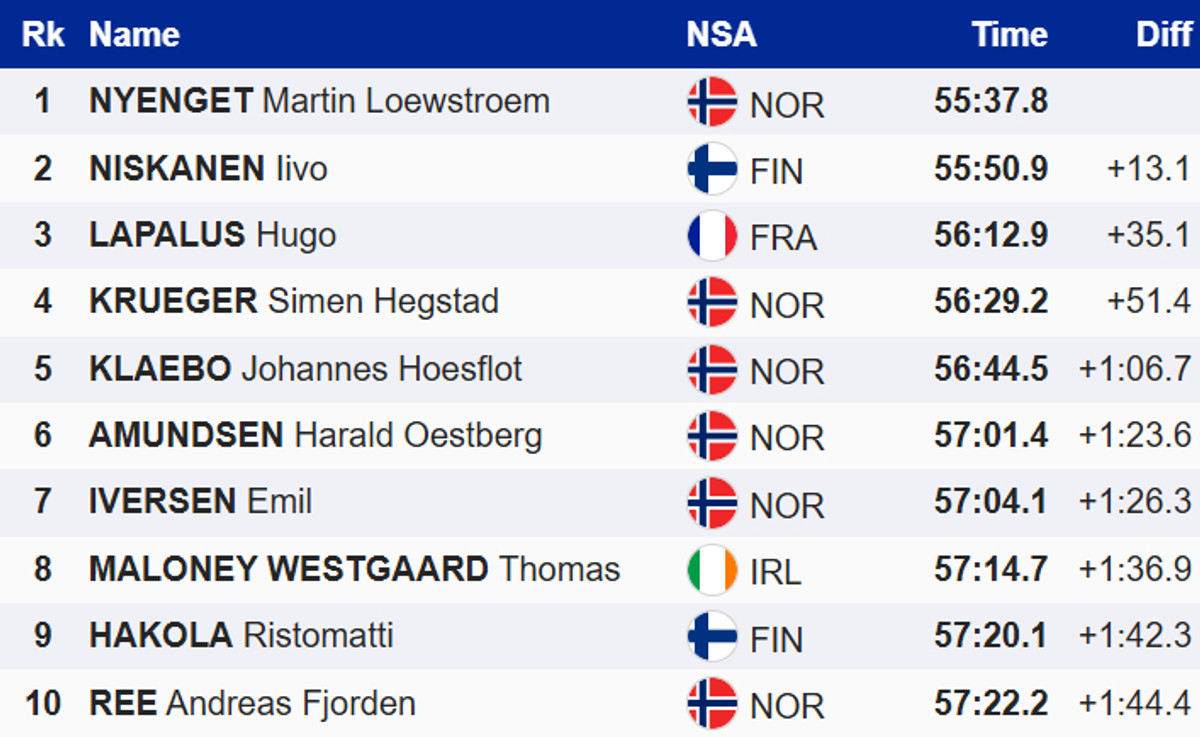
Task: Click France flag icon beside Lapalus
Action: (x=712, y=236)
